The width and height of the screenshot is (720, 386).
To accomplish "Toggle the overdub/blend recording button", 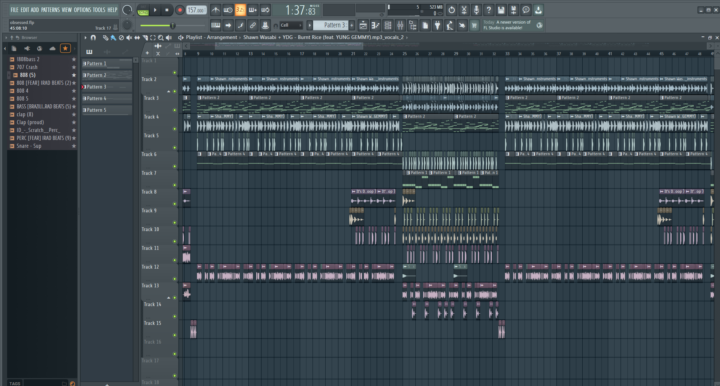I will pos(253,10).
